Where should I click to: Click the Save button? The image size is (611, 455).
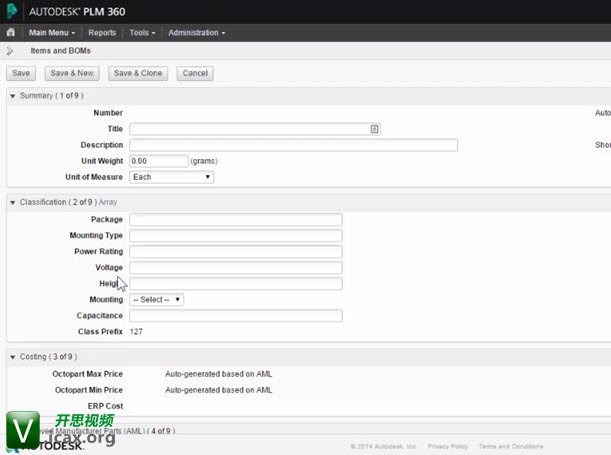click(21, 73)
